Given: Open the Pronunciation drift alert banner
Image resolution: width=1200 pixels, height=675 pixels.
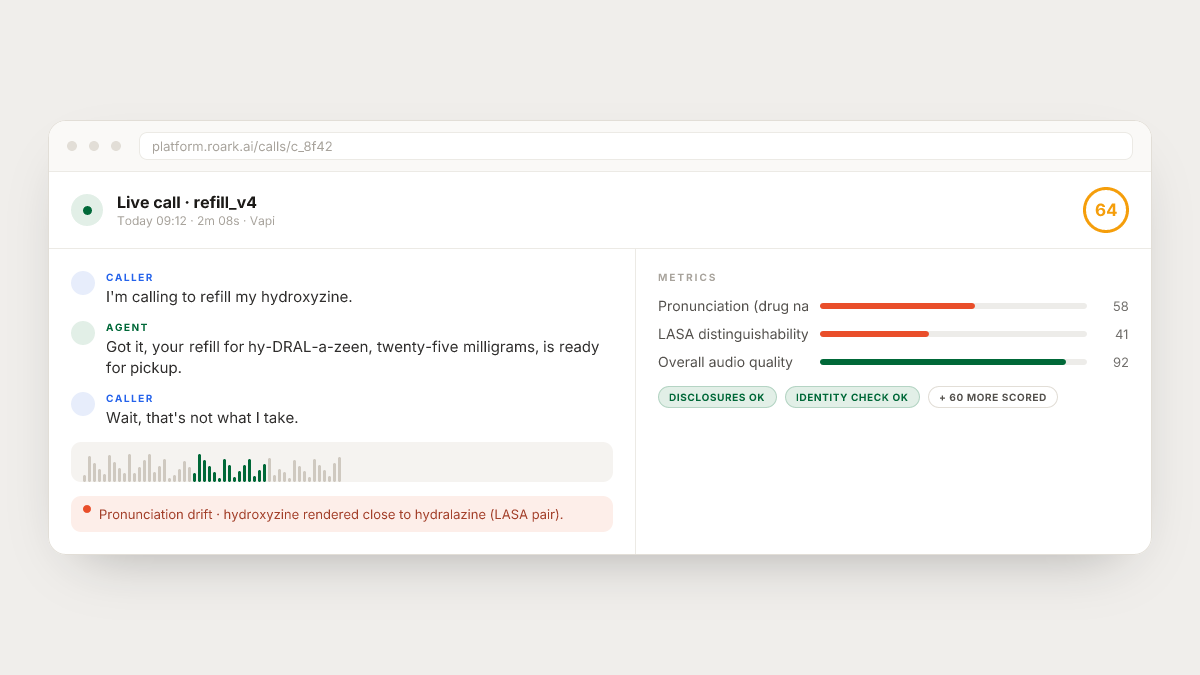Looking at the screenshot, I should [342, 514].
